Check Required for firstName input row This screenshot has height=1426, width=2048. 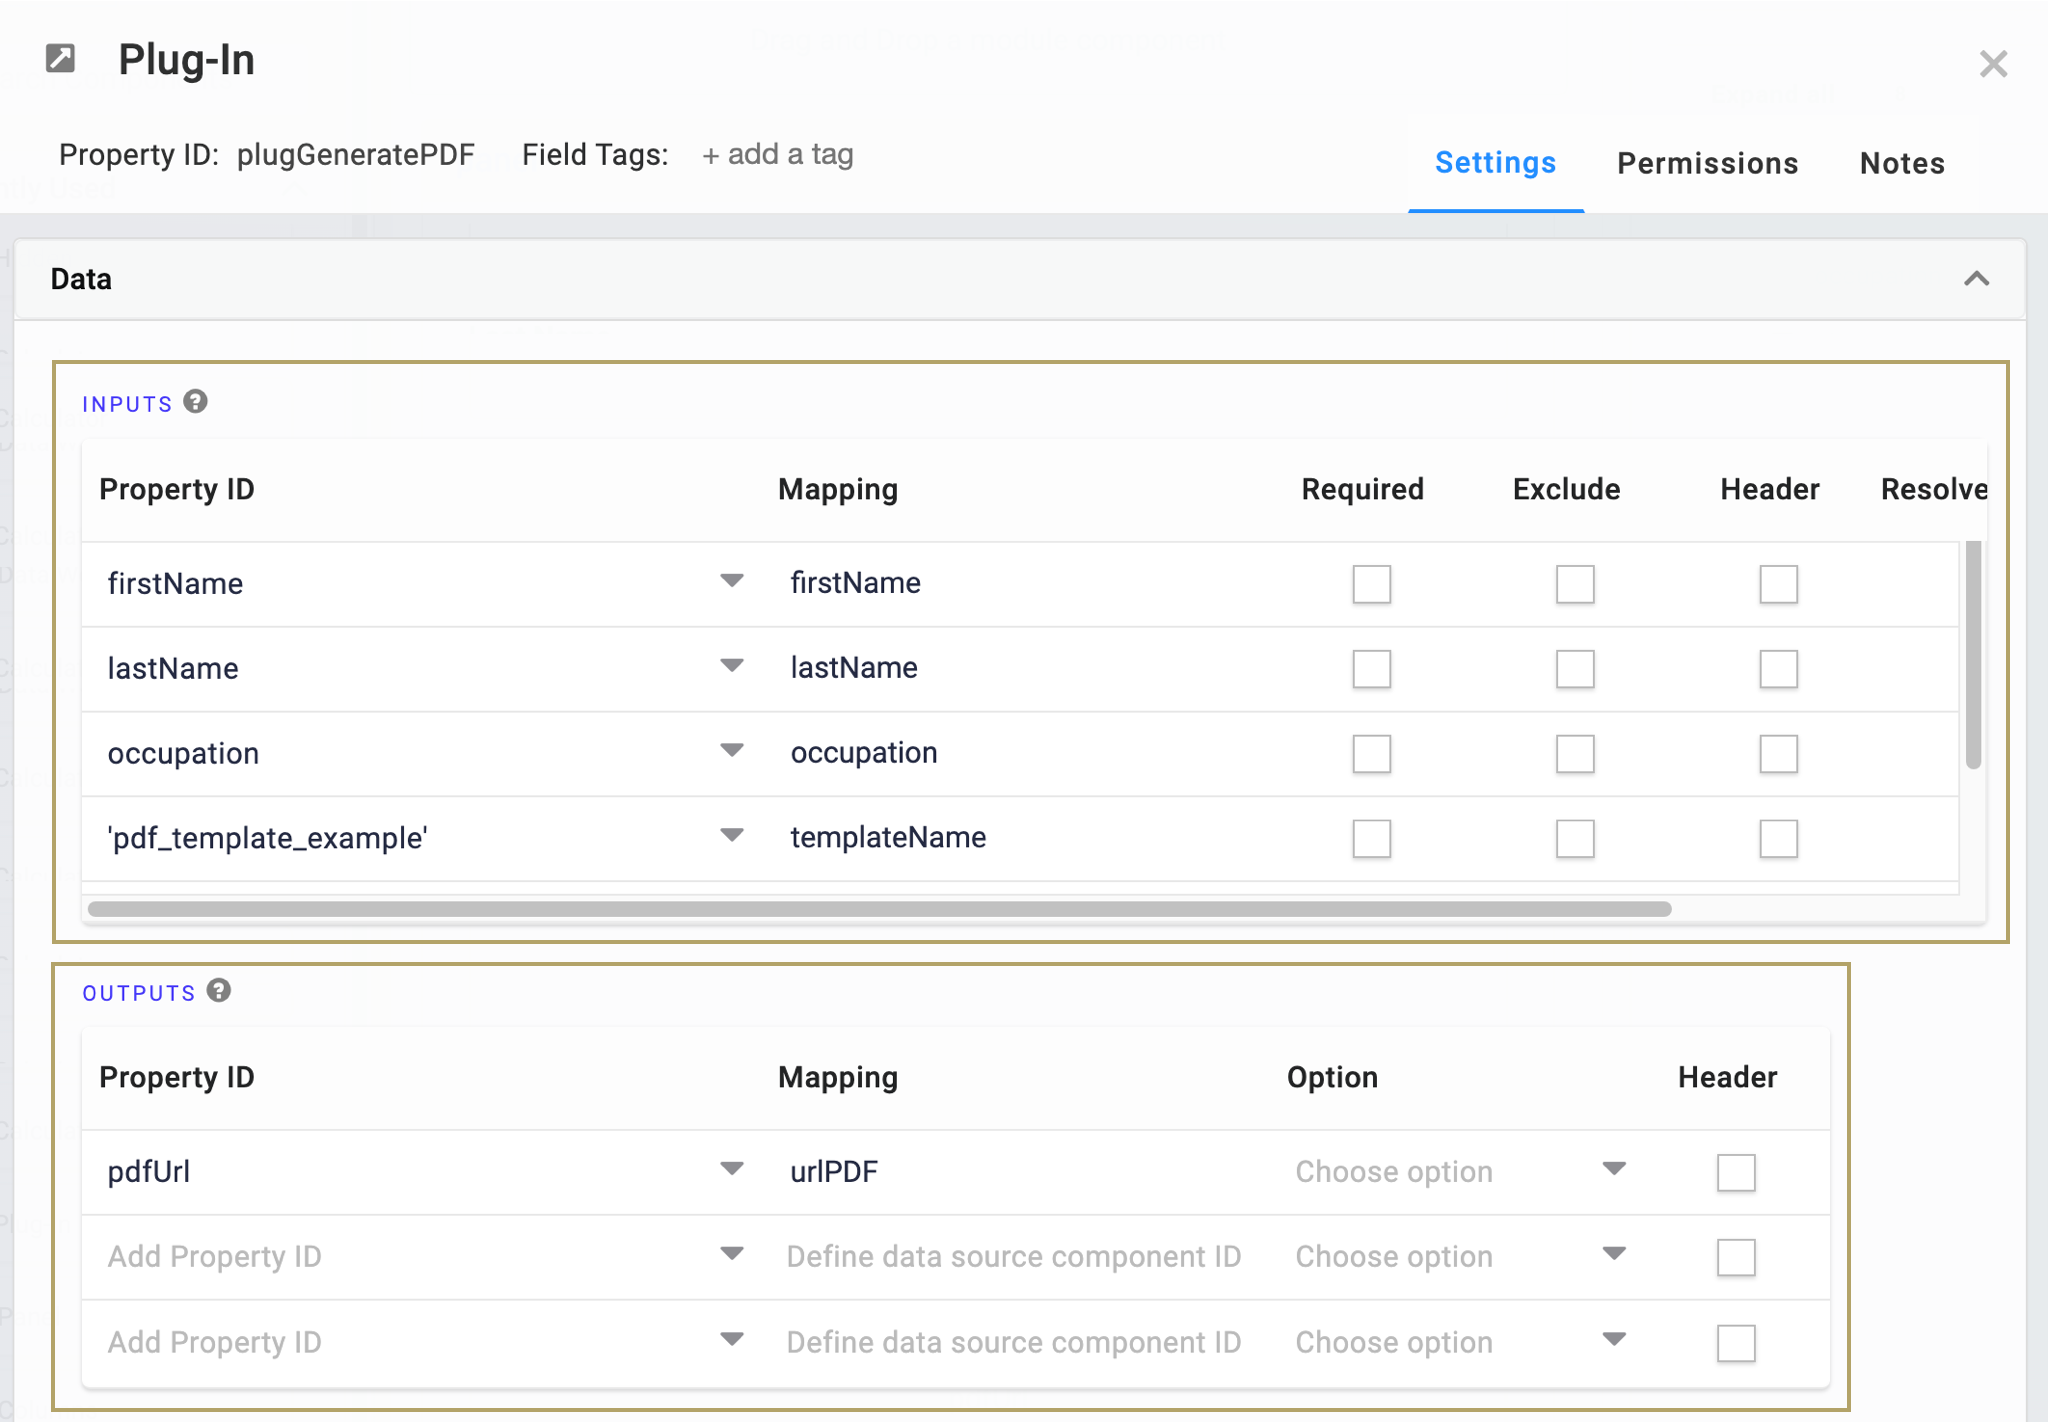1371,584
